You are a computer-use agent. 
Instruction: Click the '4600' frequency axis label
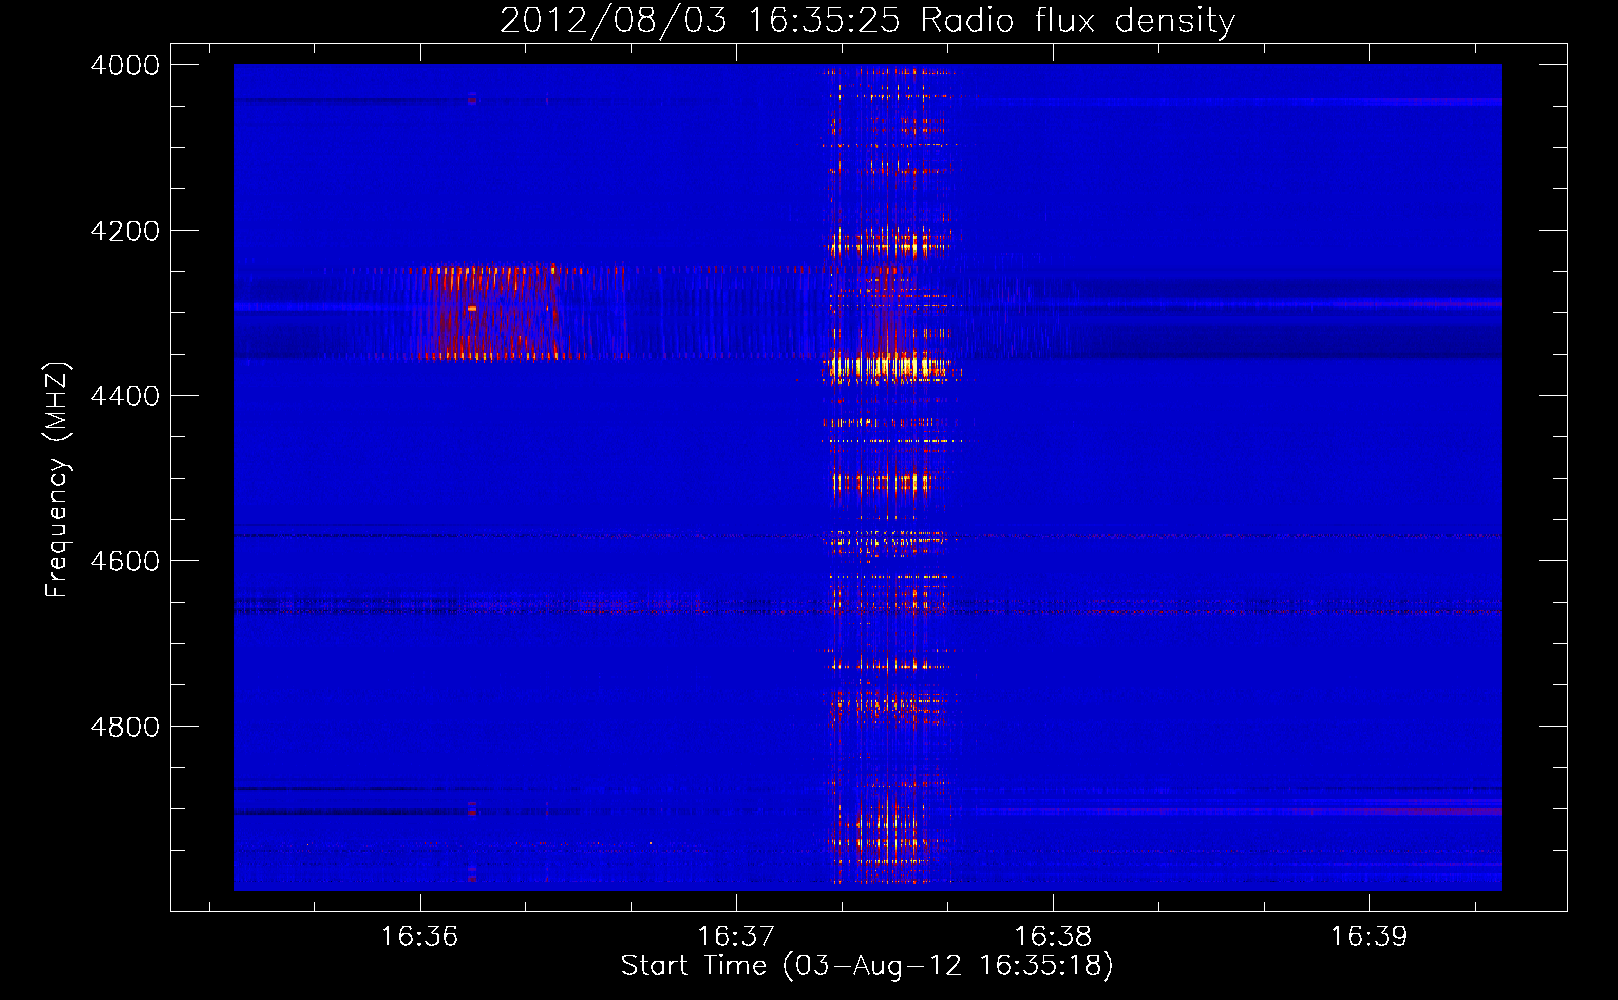point(125,561)
